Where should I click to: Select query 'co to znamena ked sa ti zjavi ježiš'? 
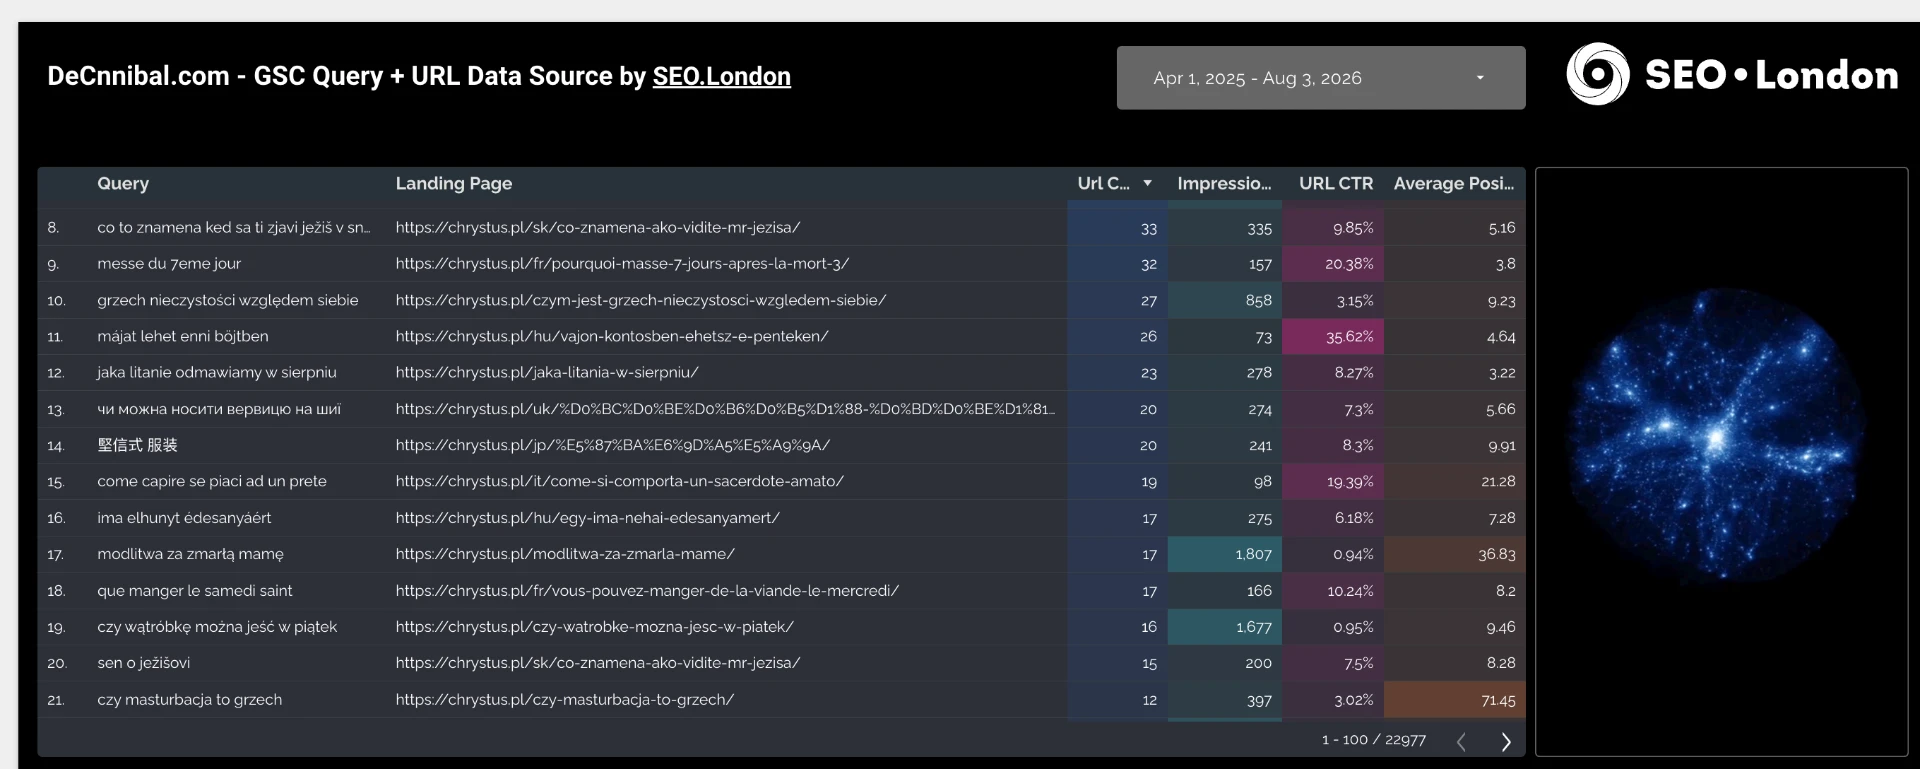tap(233, 227)
